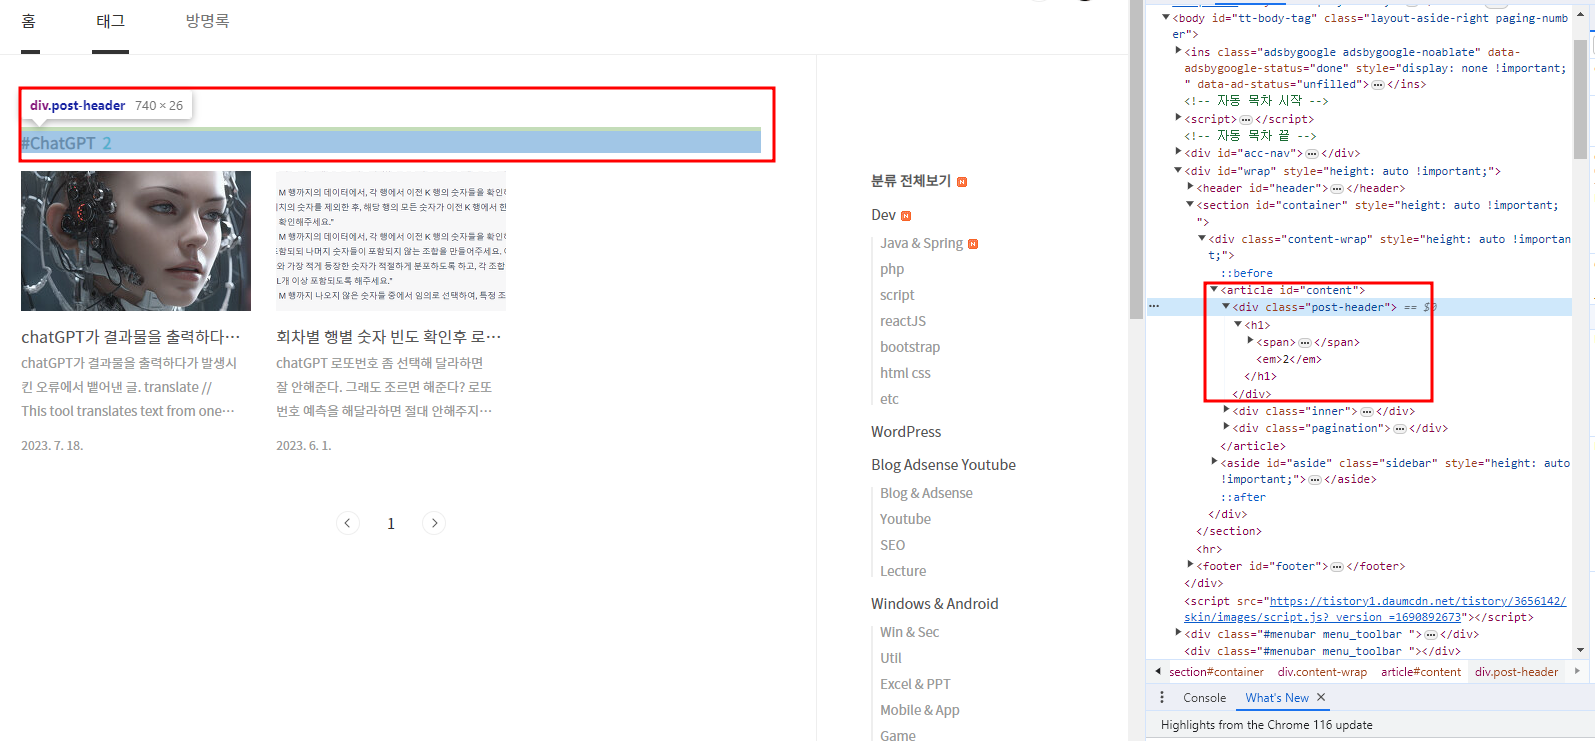Open the bootstrap category link
This screenshot has width=1595, height=741.
tap(910, 347)
